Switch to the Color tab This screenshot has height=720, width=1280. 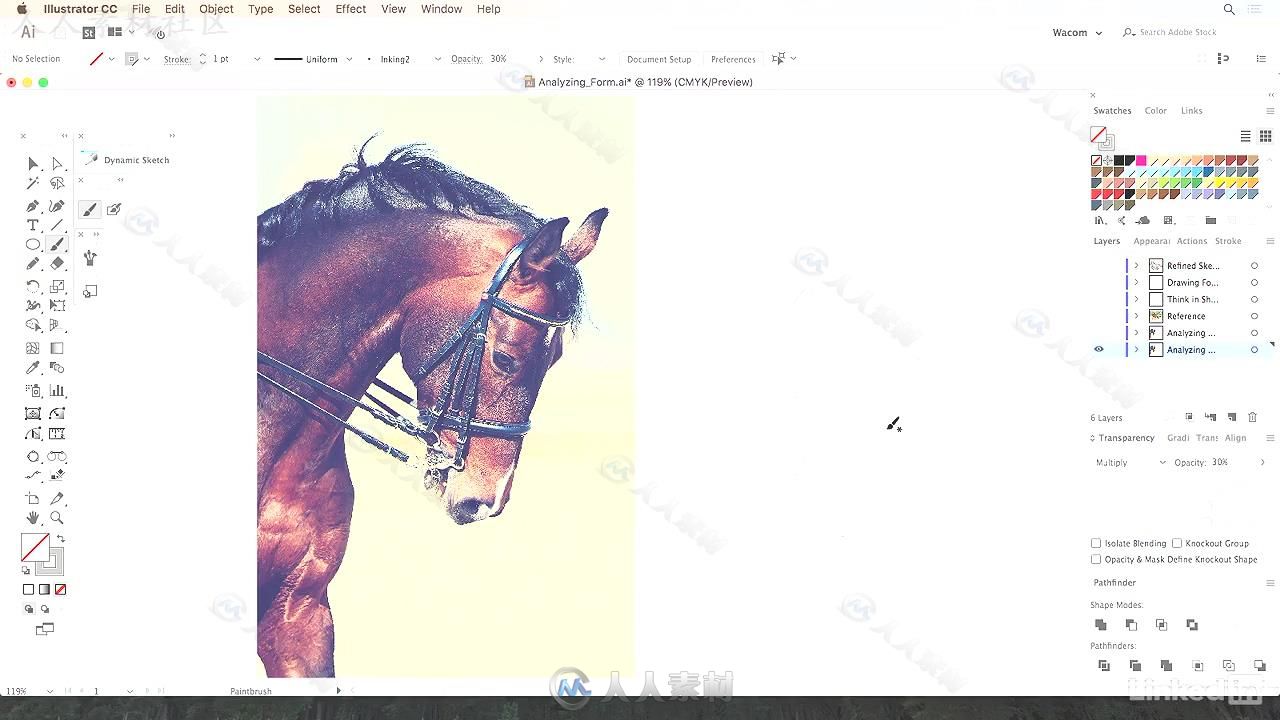click(1156, 111)
